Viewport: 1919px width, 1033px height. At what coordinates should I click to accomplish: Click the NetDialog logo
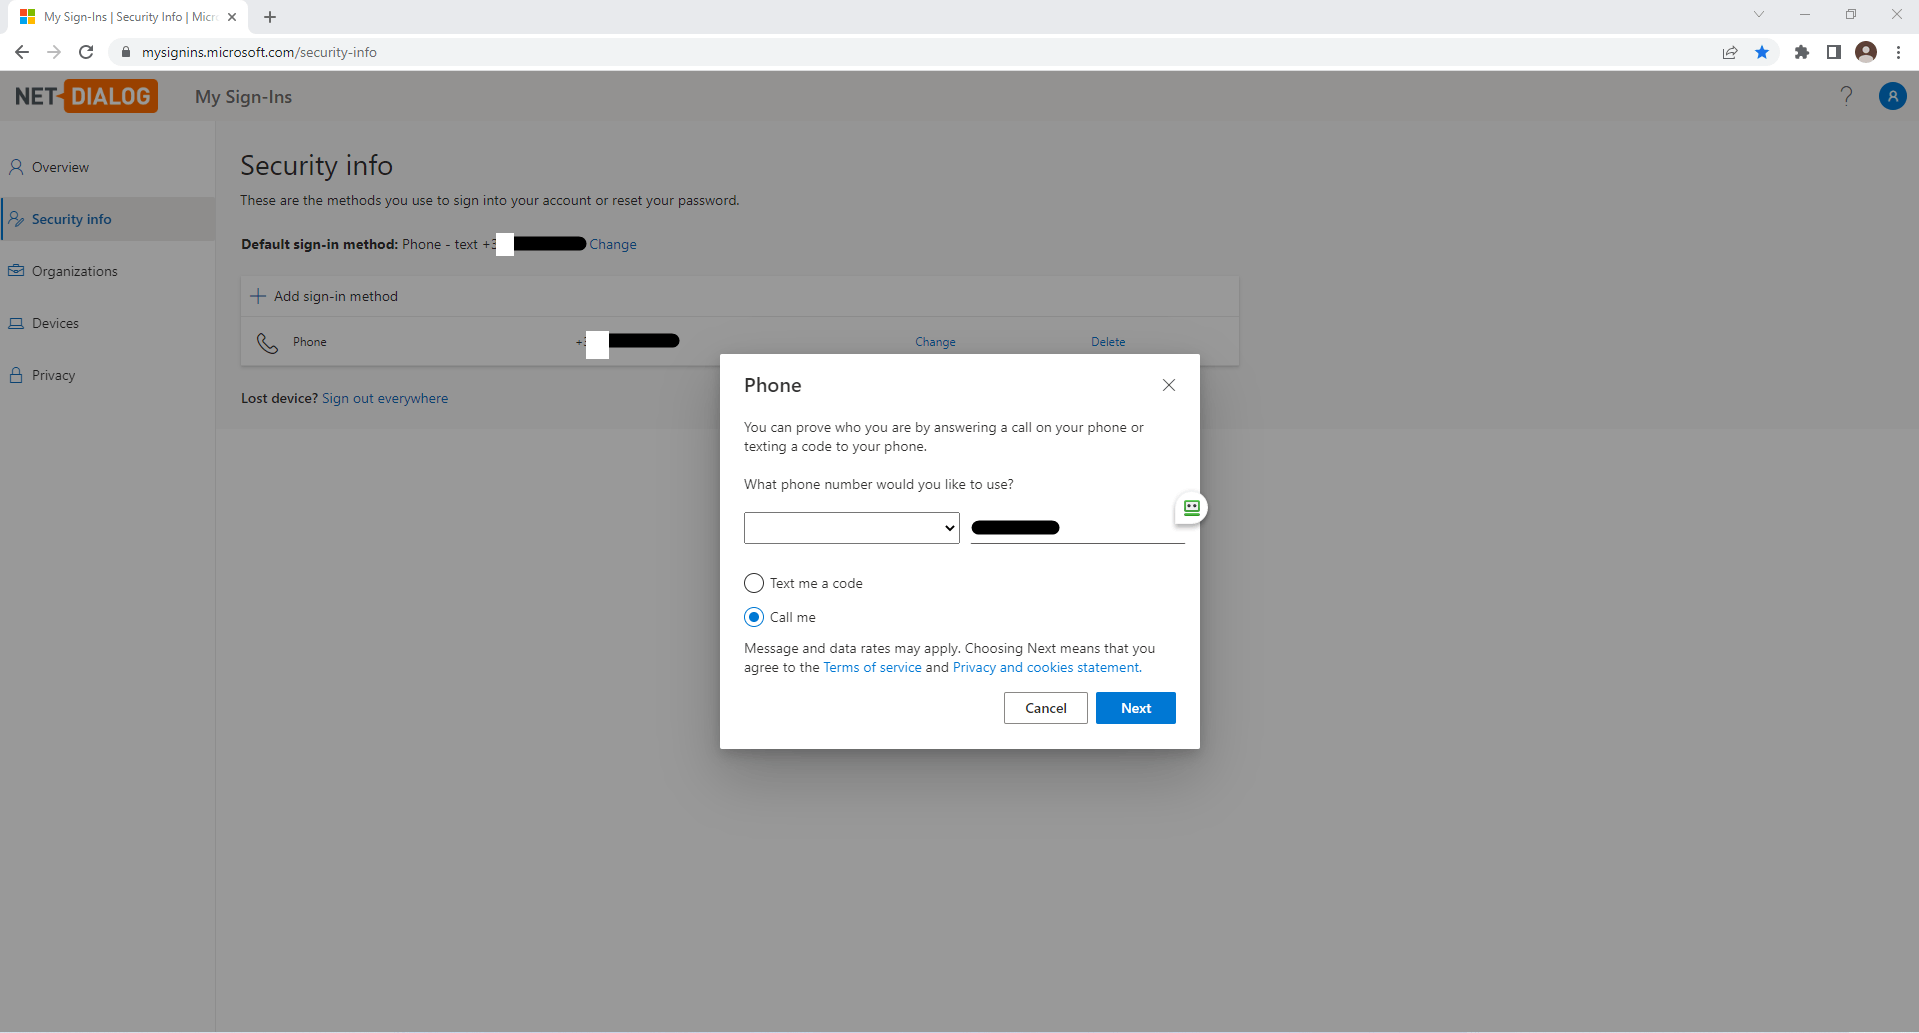tap(86, 96)
